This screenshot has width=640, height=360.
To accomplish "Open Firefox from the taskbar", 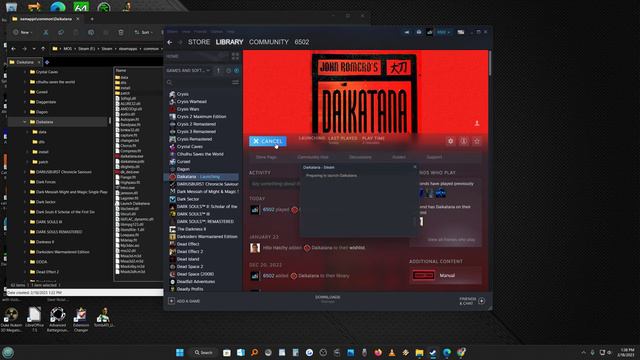I will pyautogui.click(x=378, y=352).
